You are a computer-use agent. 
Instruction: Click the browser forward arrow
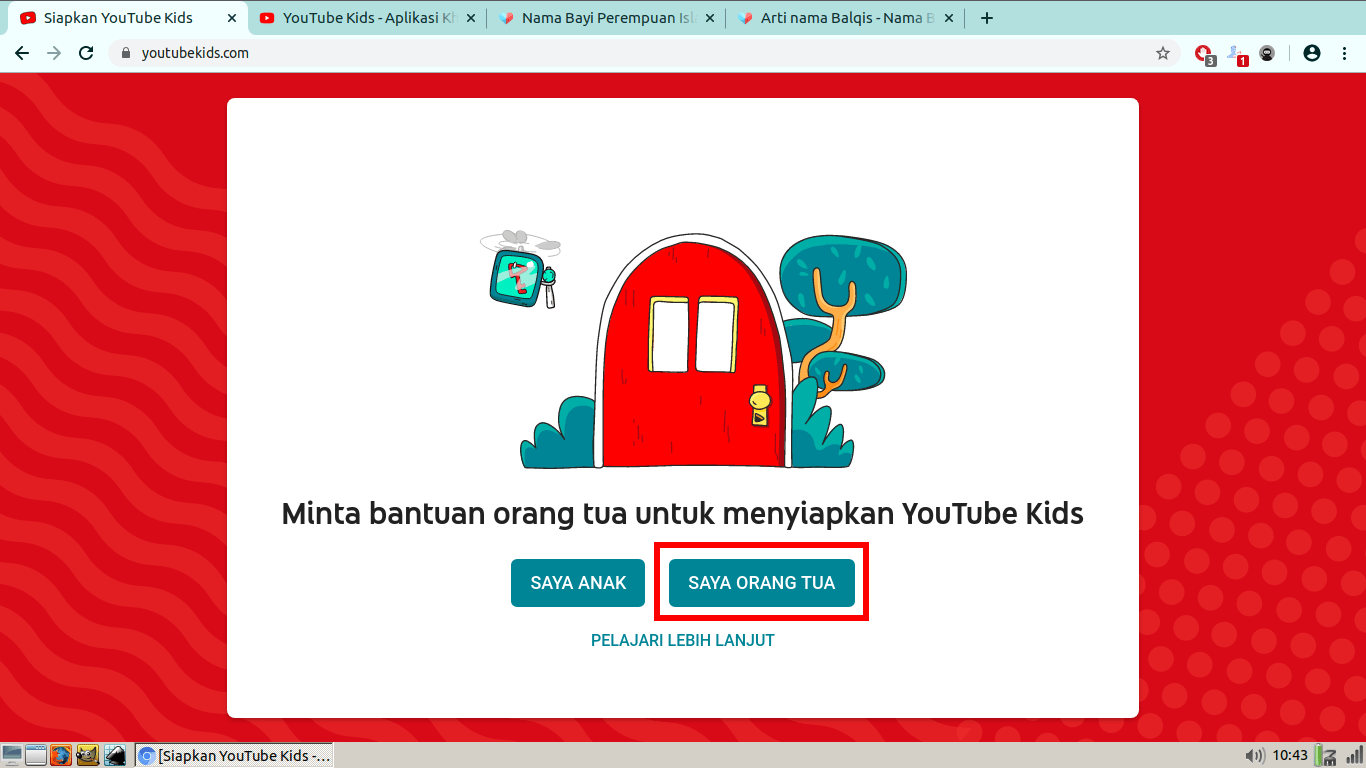pyautogui.click(x=54, y=53)
